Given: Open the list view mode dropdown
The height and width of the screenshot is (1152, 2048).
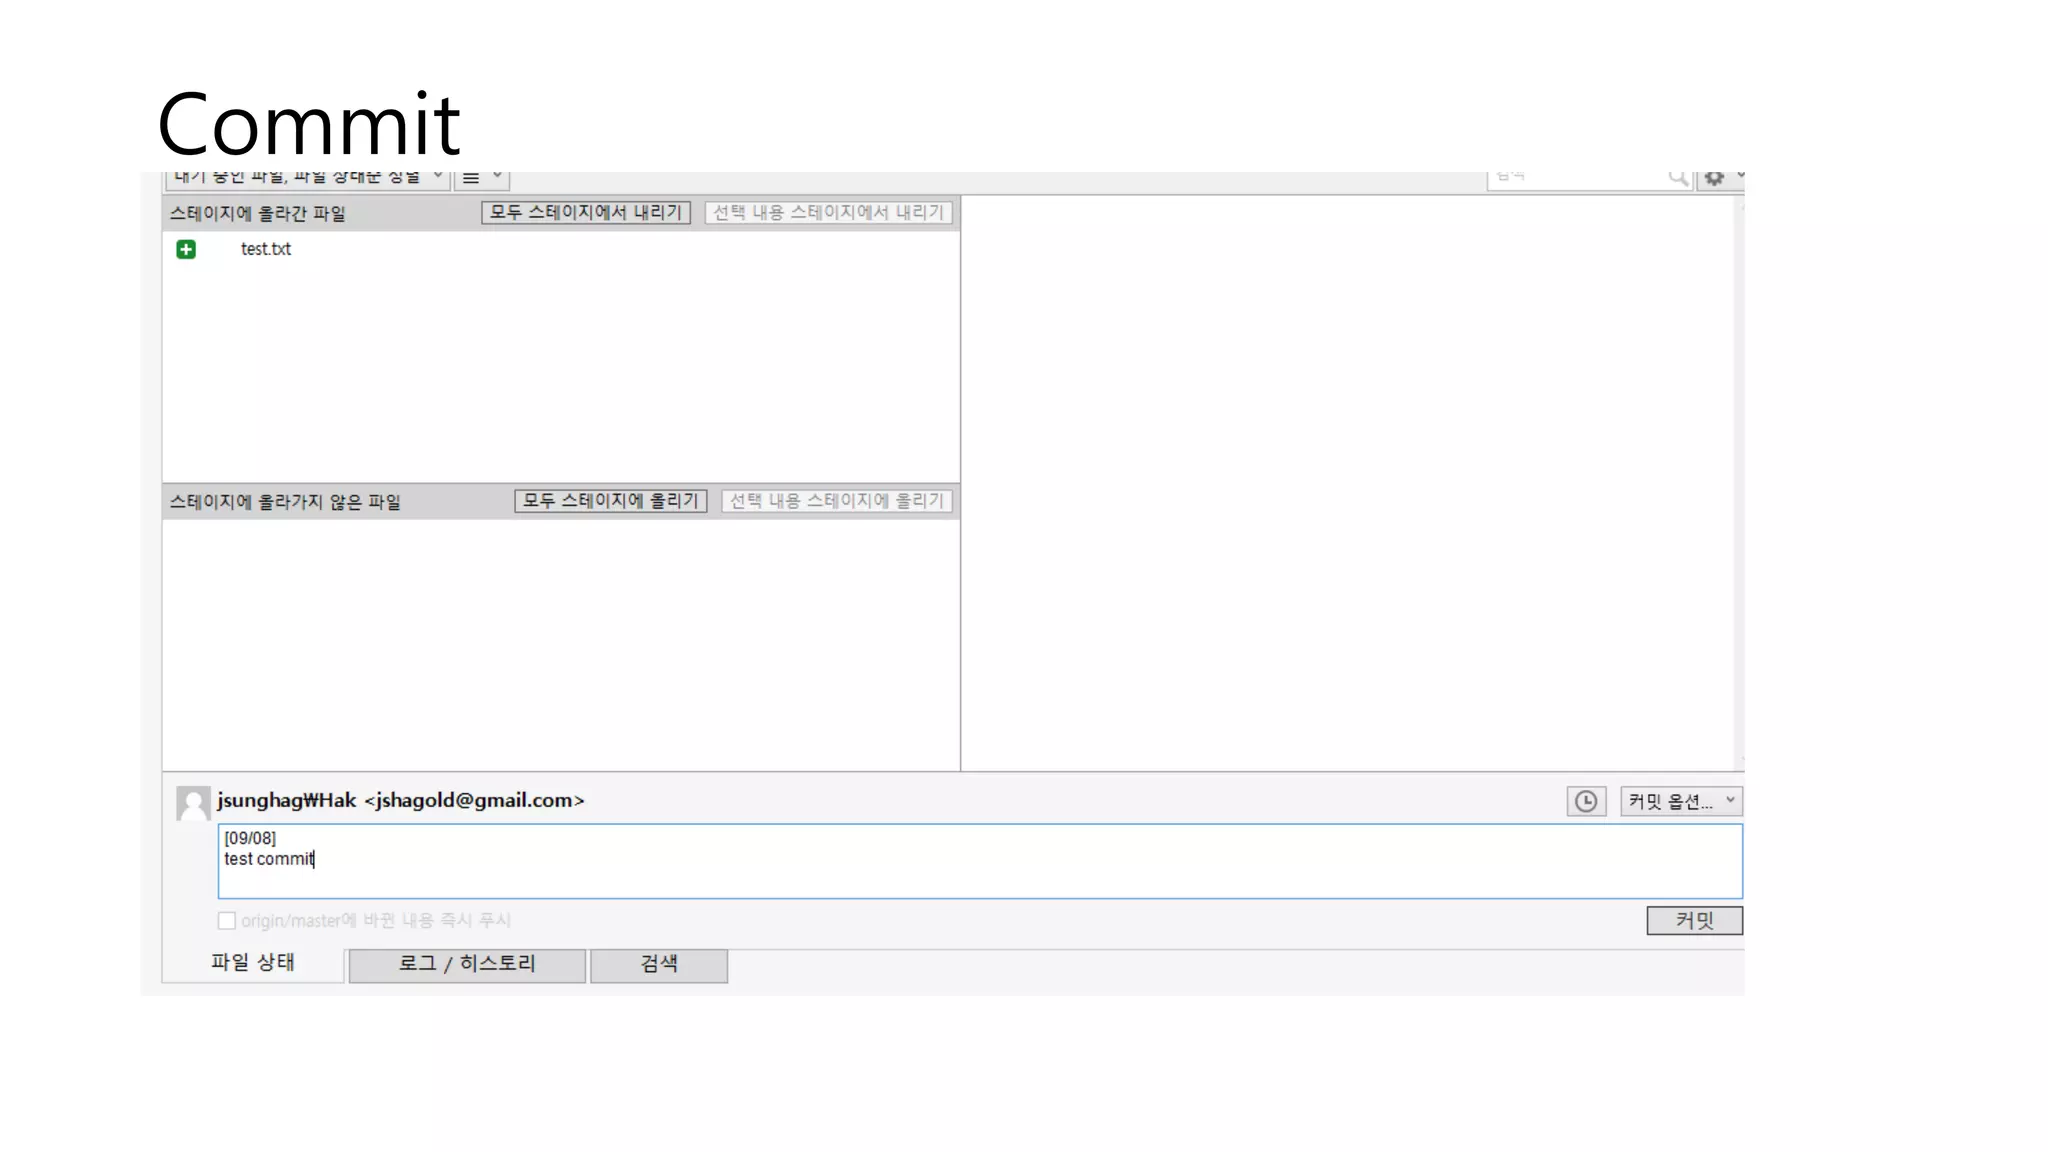Looking at the screenshot, I should [481, 178].
